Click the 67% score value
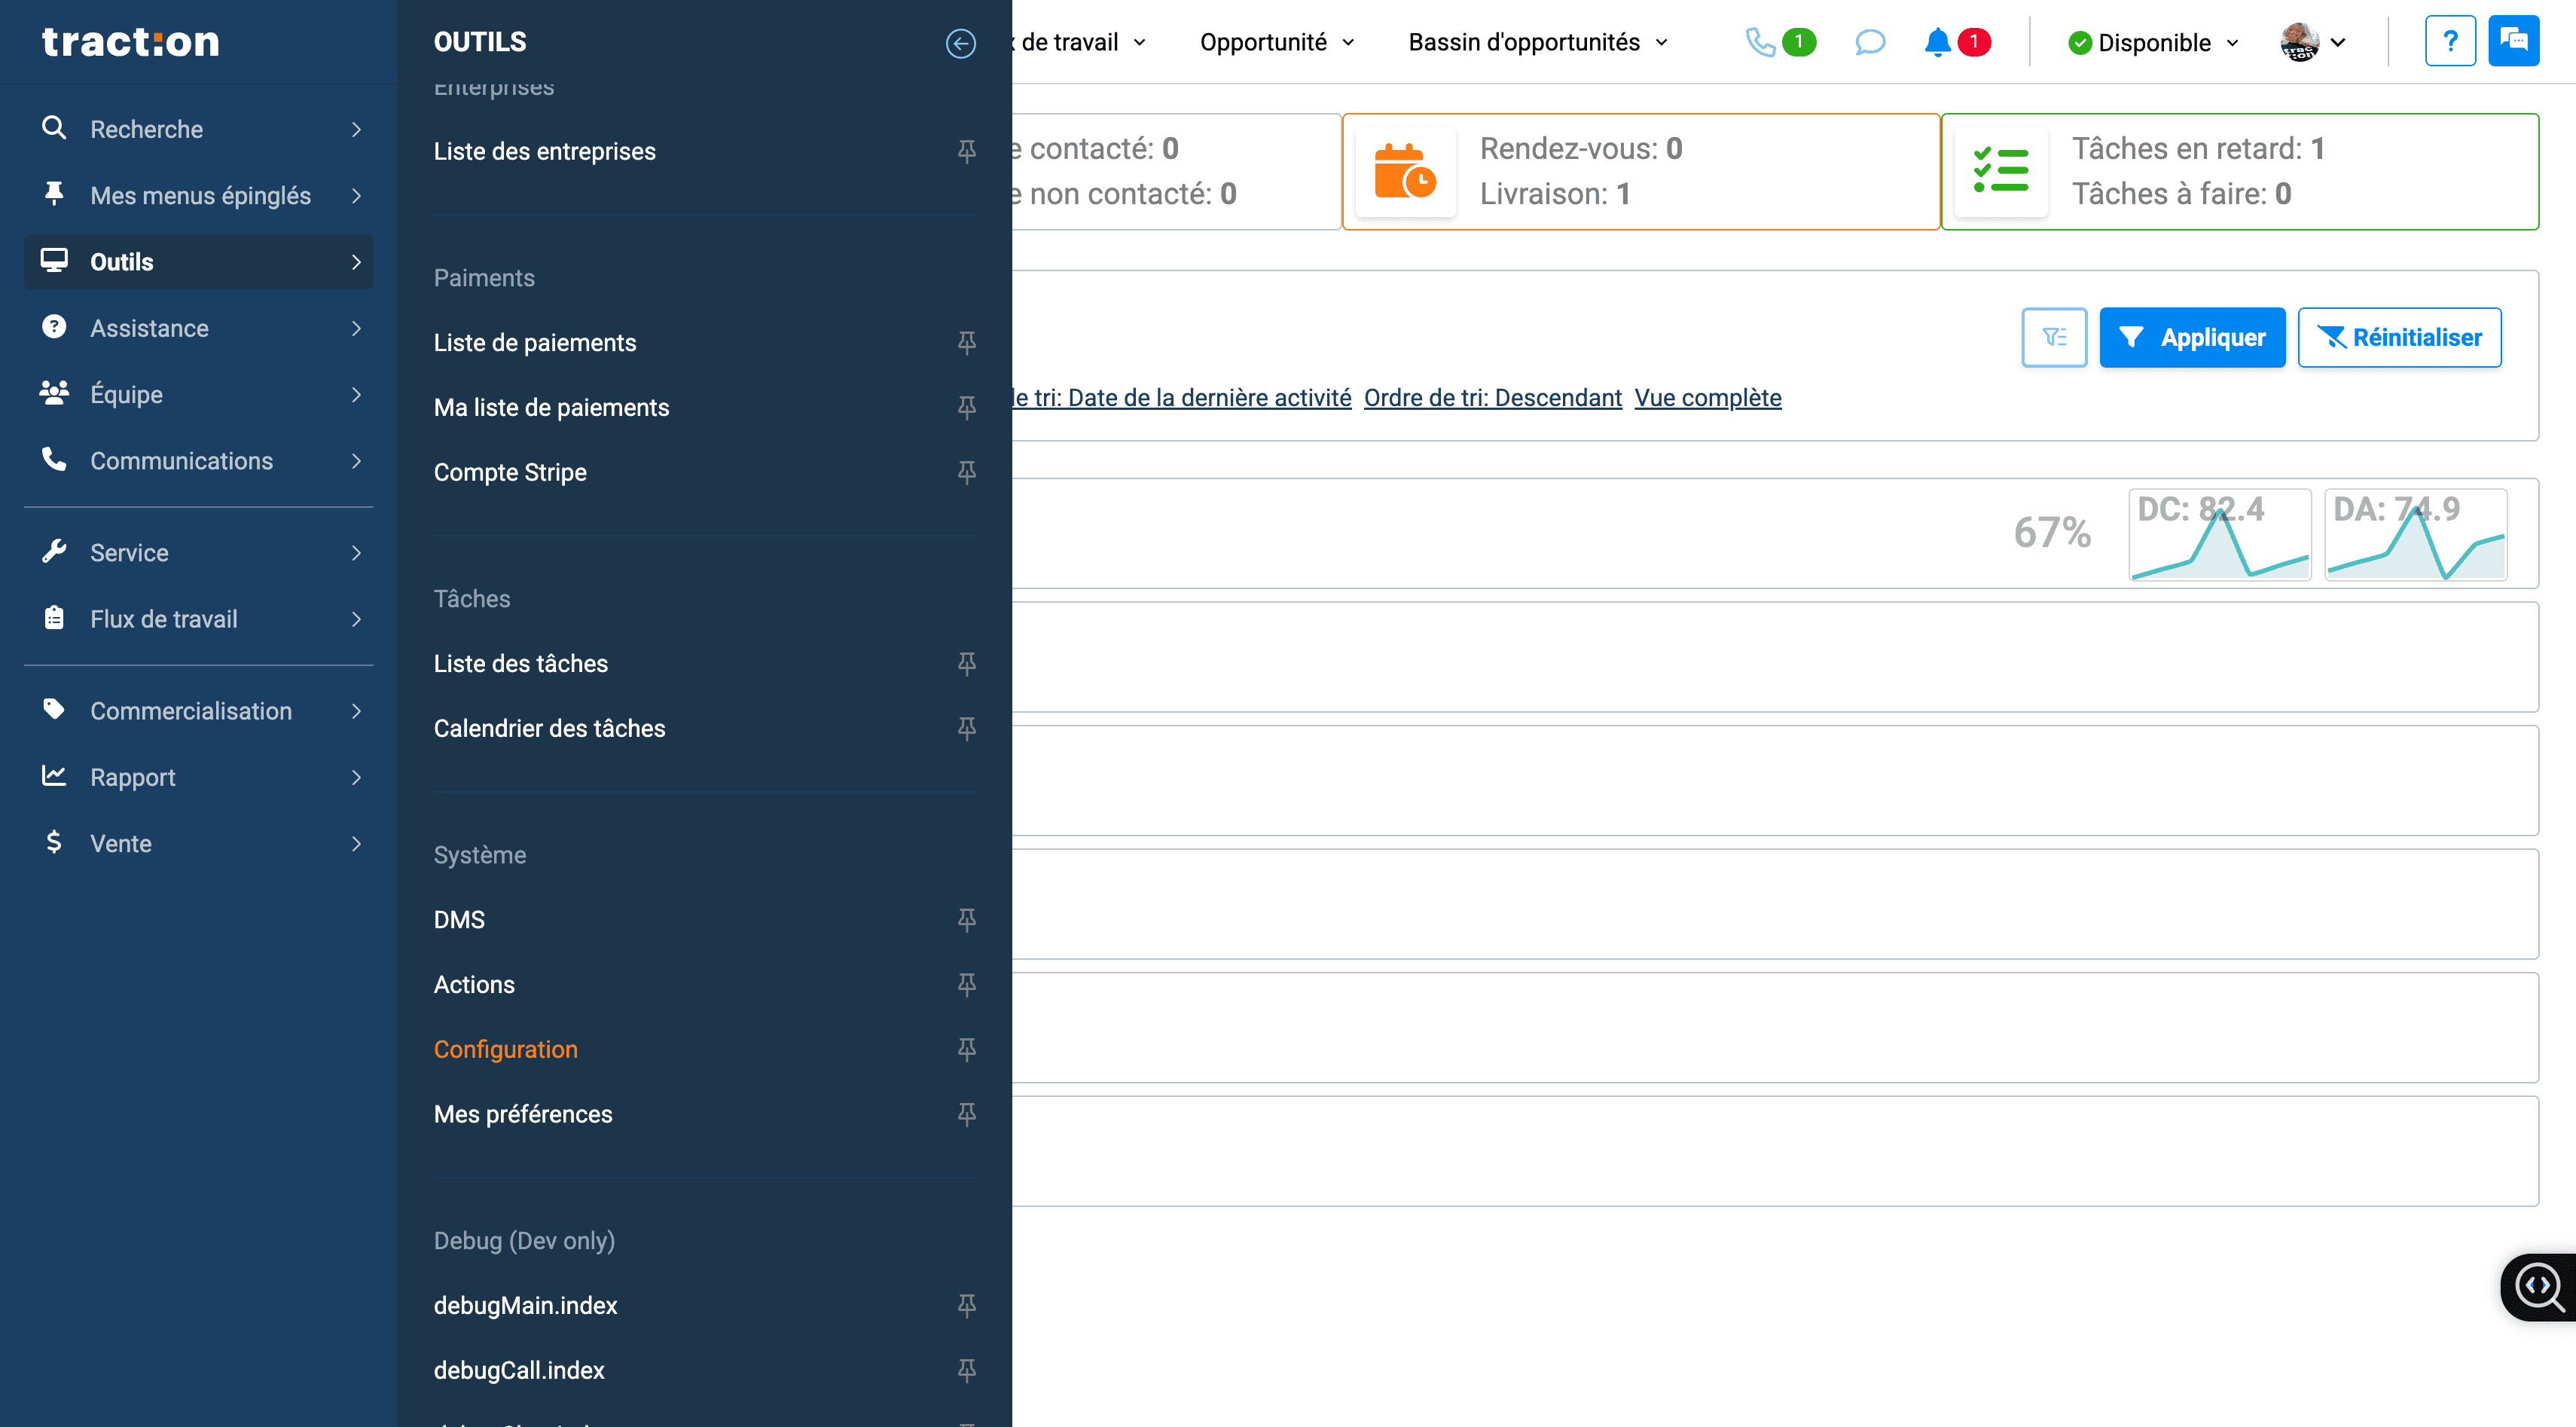Screen dimensions: 2576x1427 [2052, 533]
